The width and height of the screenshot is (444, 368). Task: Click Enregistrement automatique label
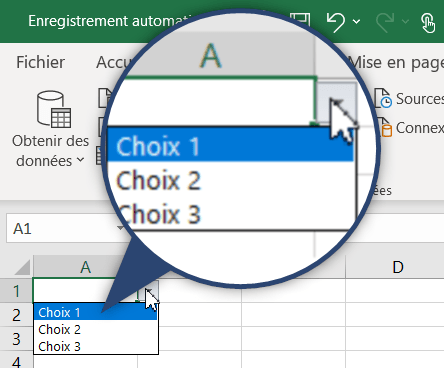pos(110,21)
